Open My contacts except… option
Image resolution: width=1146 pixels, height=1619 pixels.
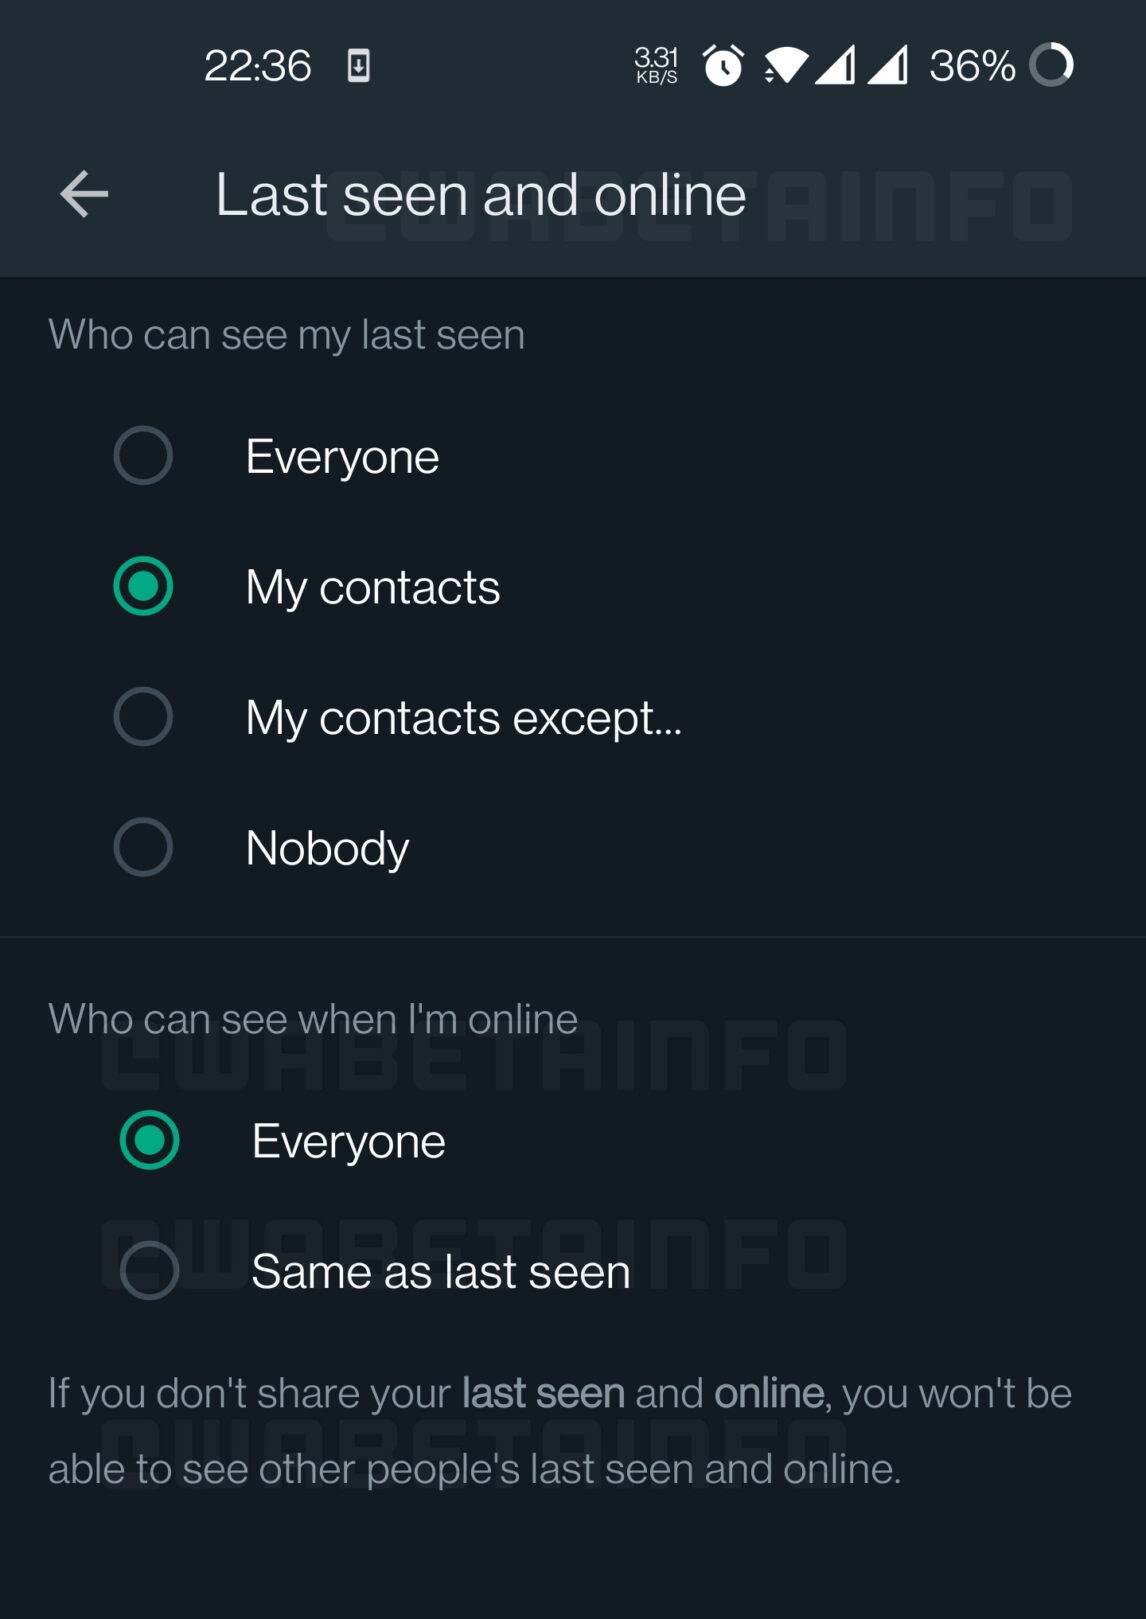tap(573, 717)
